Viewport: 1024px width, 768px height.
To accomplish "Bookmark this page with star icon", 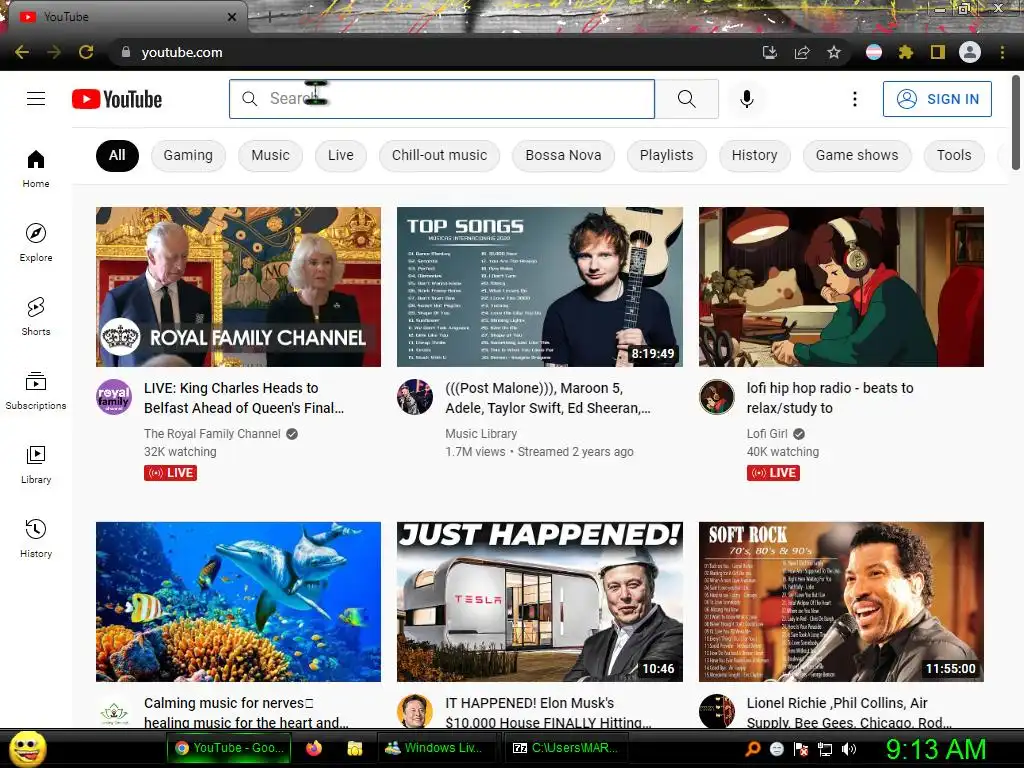I will [x=834, y=52].
